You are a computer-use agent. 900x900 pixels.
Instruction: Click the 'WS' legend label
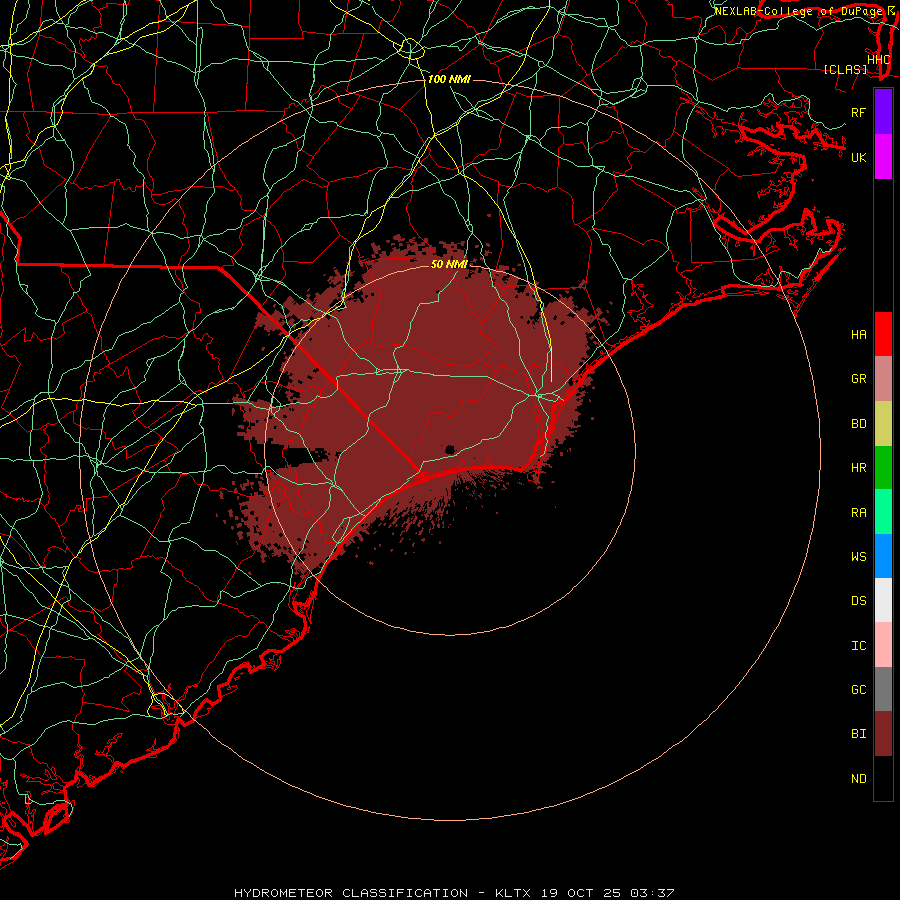tap(858, 557)
